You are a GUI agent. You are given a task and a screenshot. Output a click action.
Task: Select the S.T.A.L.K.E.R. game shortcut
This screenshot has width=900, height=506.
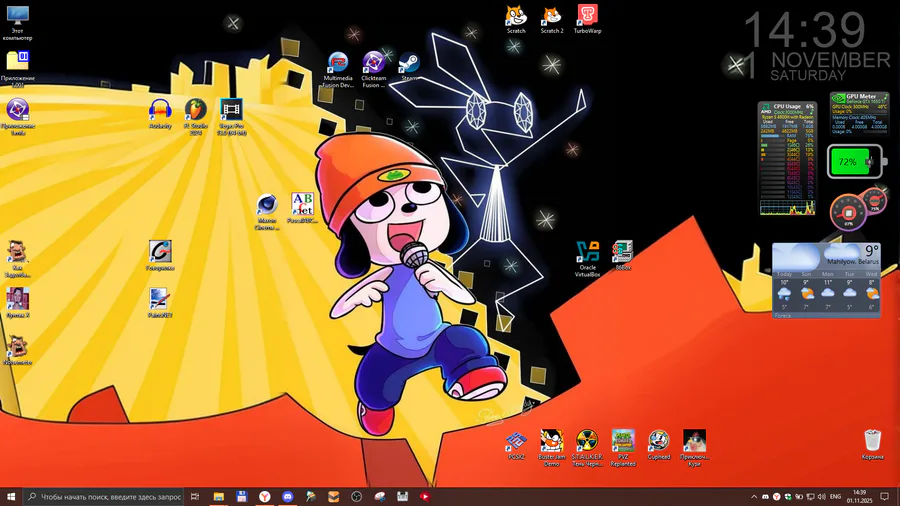(x=587, y=448)
